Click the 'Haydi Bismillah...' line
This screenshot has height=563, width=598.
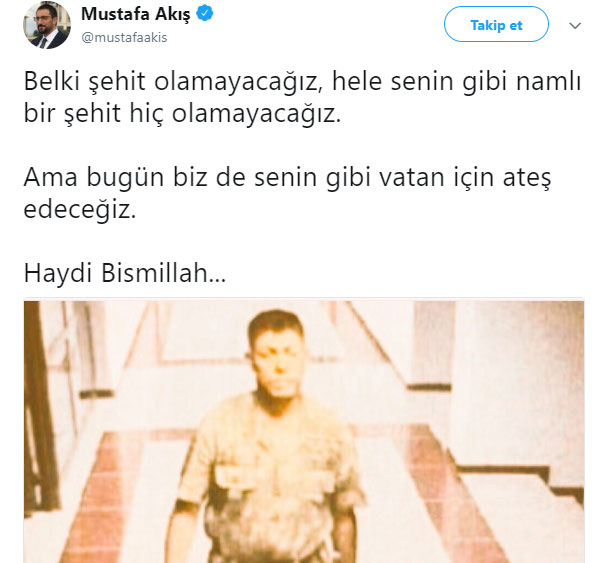[125, 273]
